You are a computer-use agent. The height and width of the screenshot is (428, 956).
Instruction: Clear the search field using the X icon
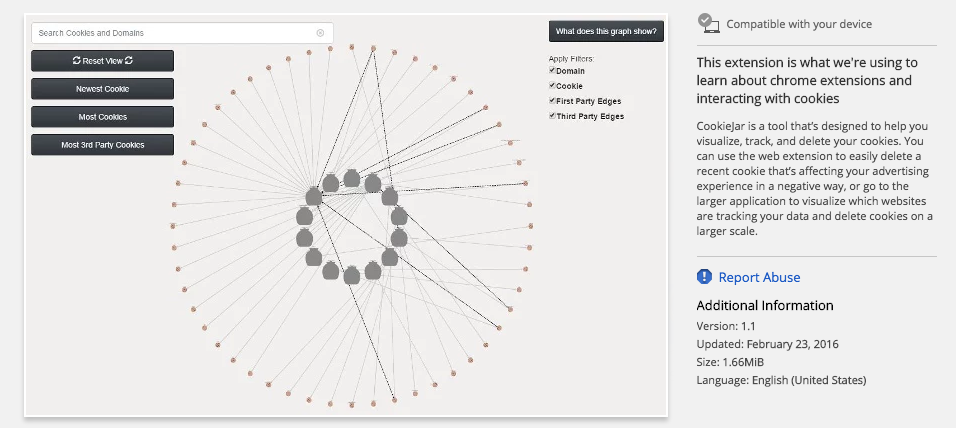click(x=320, y=33)
